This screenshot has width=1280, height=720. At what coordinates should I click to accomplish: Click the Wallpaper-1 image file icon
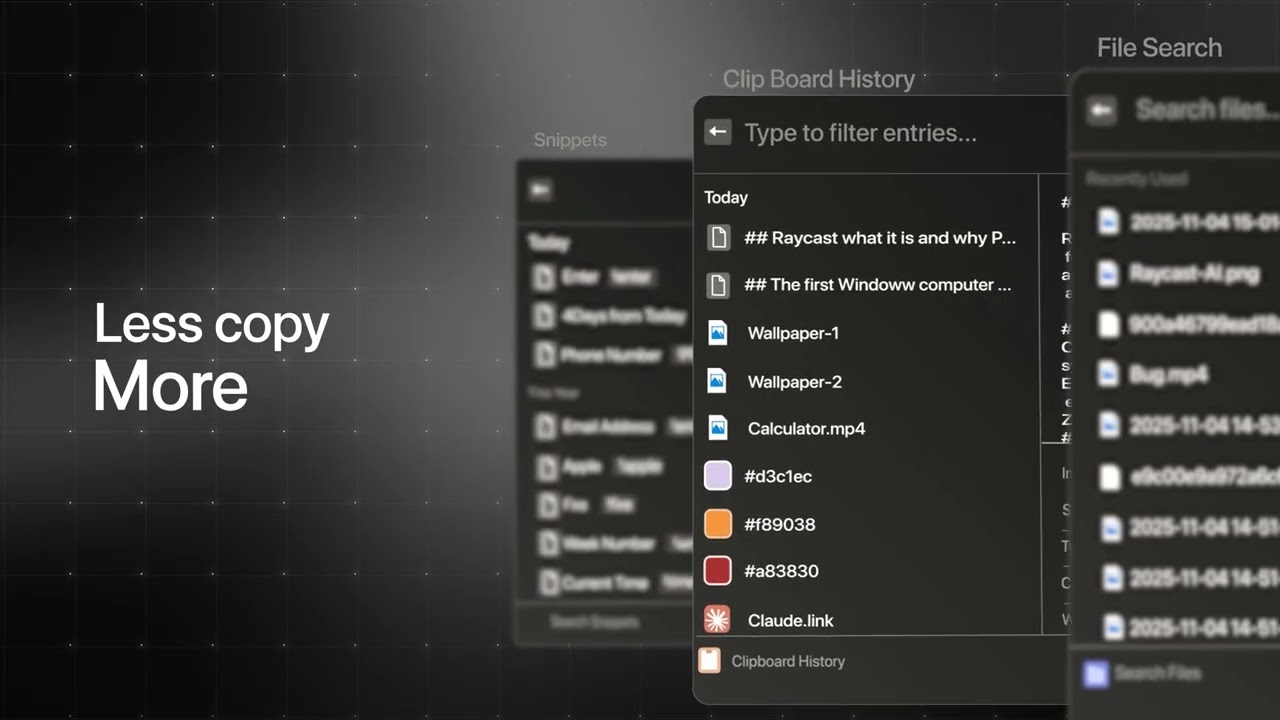(717, 333)
